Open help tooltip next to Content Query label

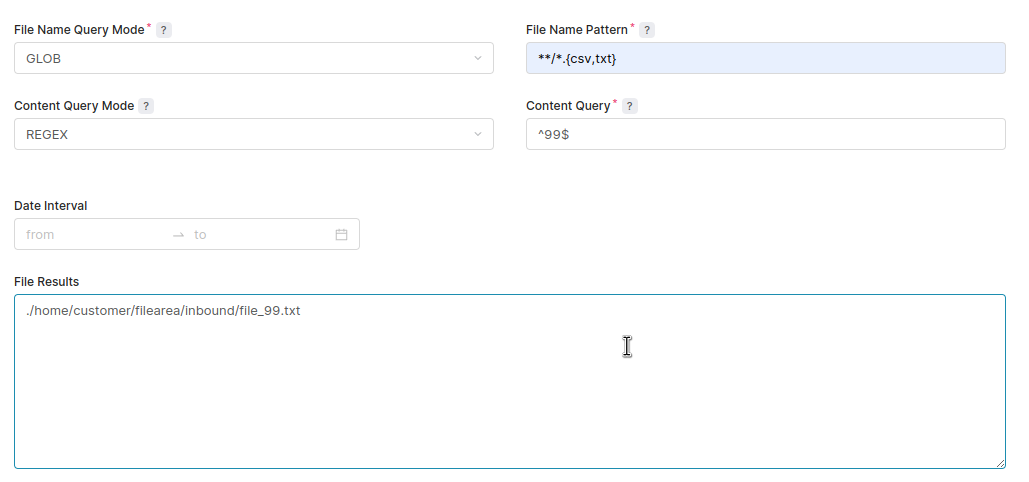(x=629, y=106)
